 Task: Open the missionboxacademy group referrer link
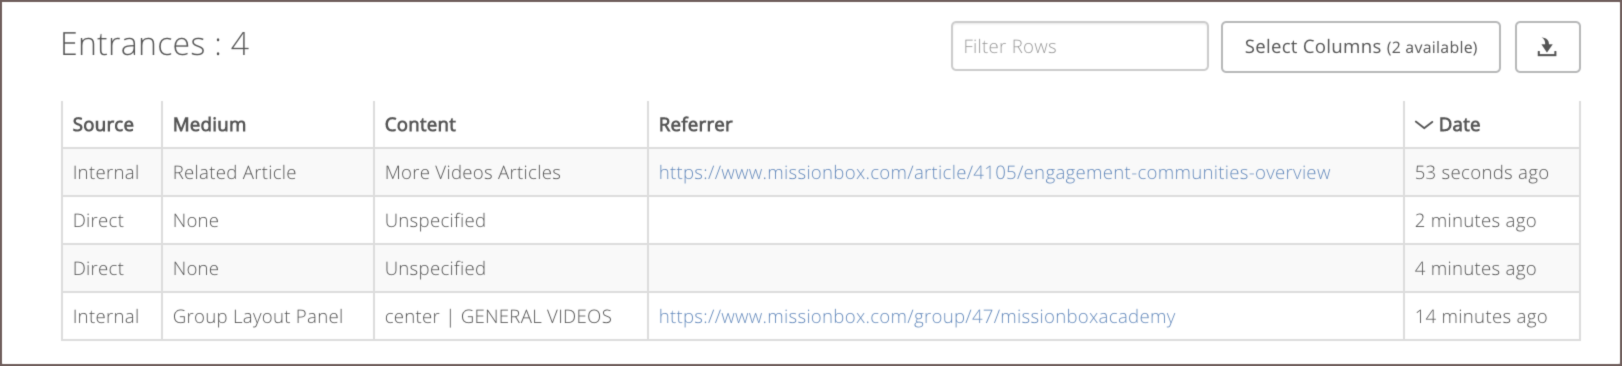tap(916, 316)
